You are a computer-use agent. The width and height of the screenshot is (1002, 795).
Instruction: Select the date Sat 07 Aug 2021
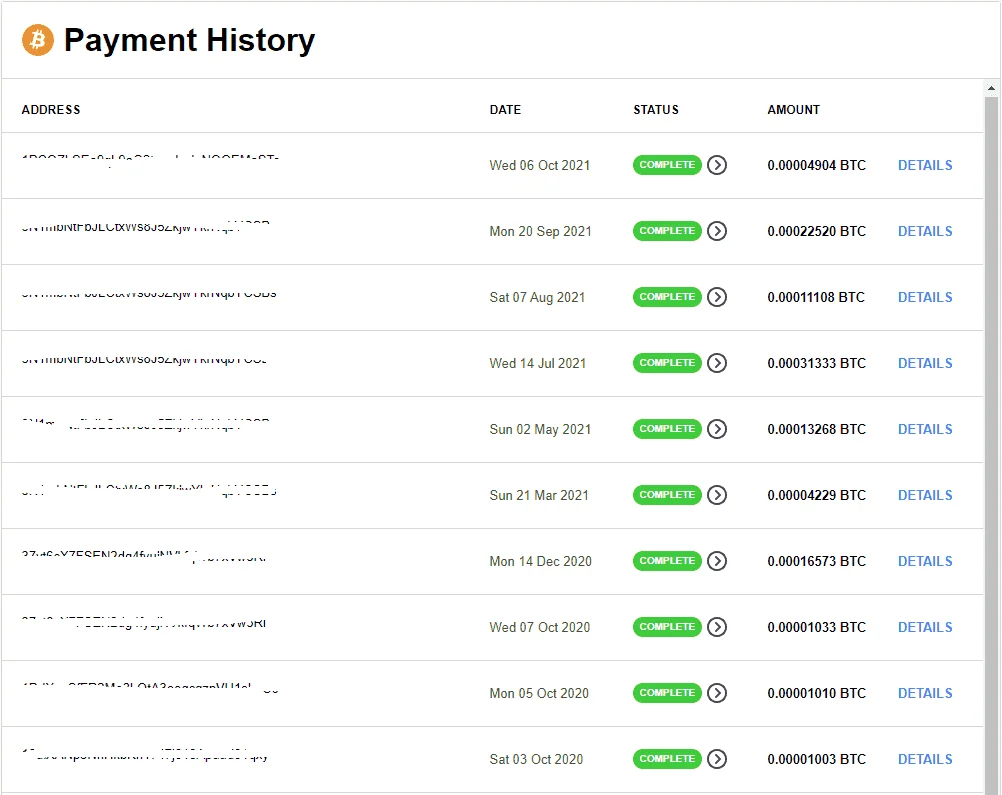coord(537,298)
